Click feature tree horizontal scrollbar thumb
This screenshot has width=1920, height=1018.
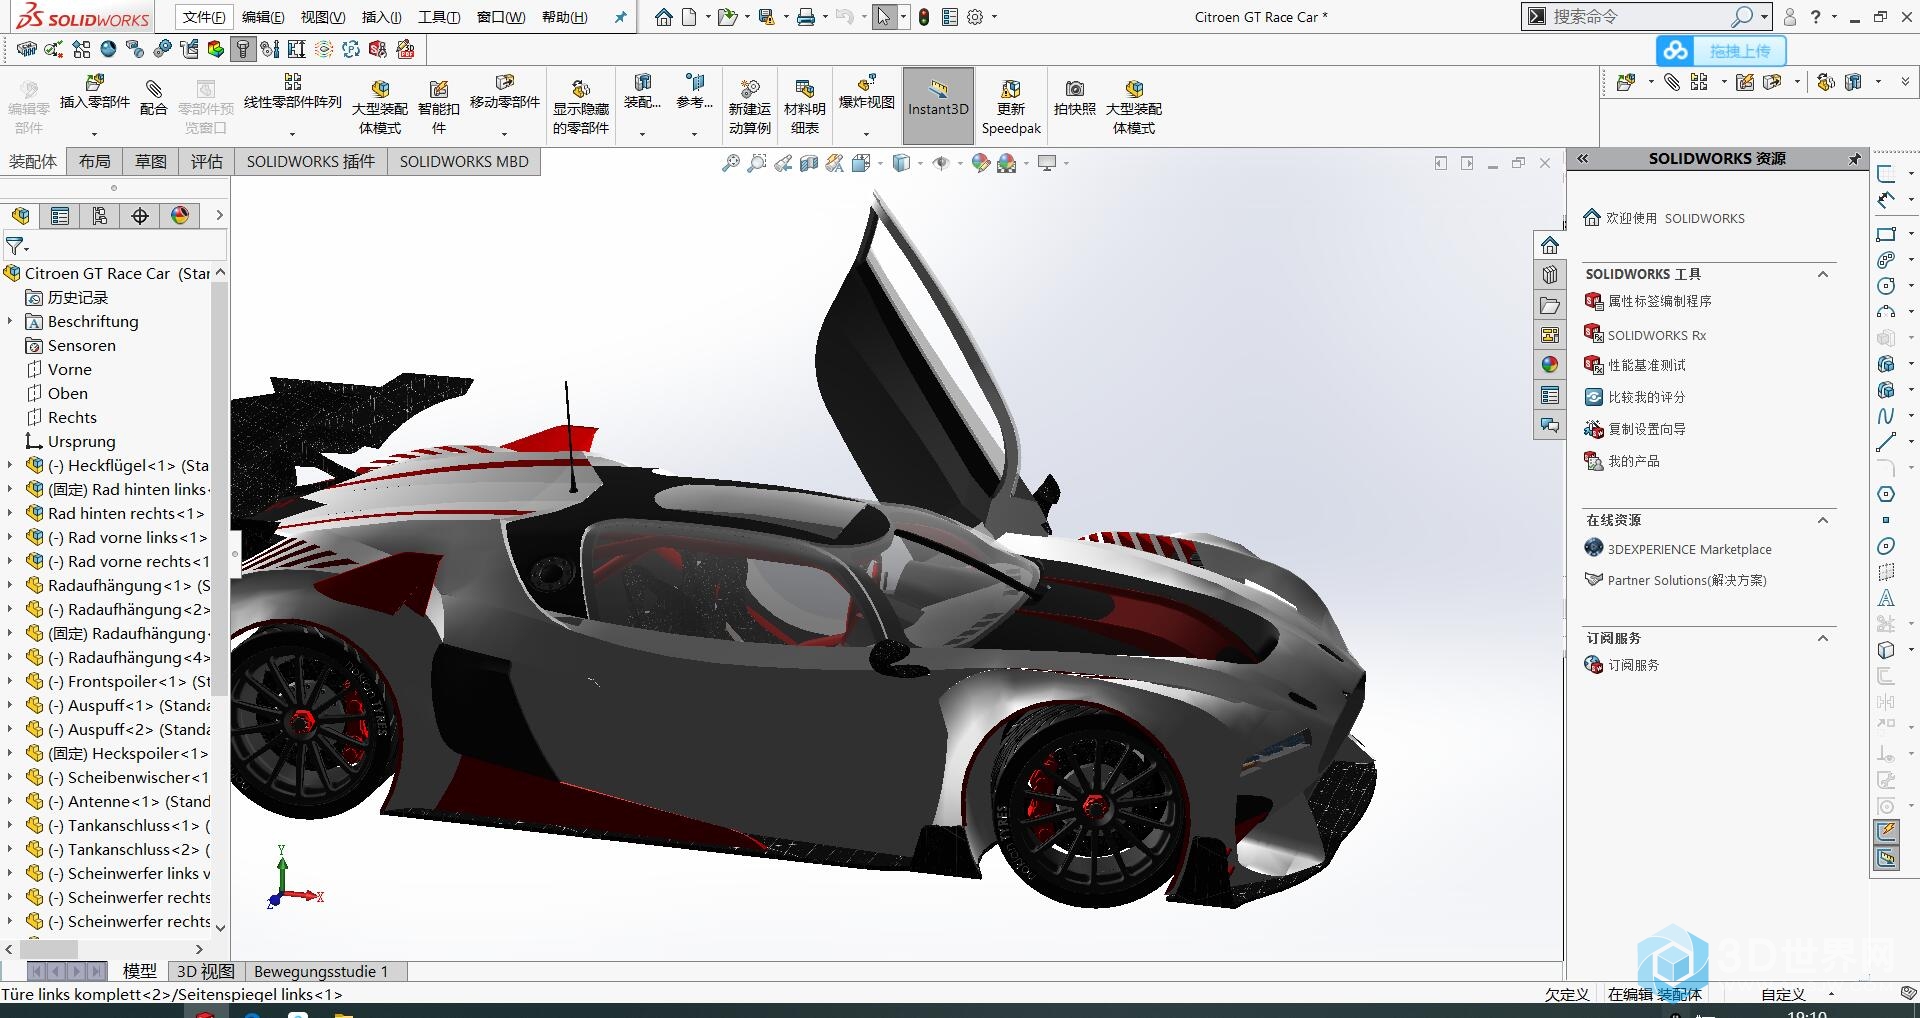click(48, 948)
